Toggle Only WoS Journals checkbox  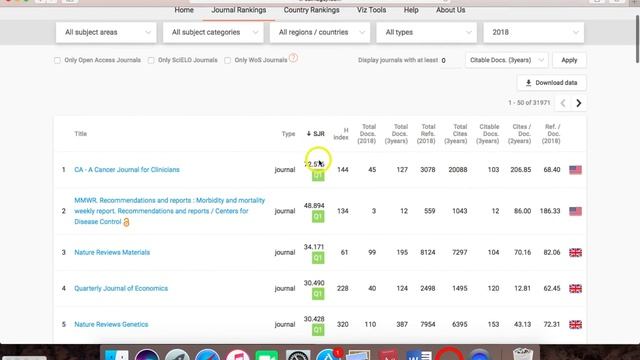click(227, 60)
